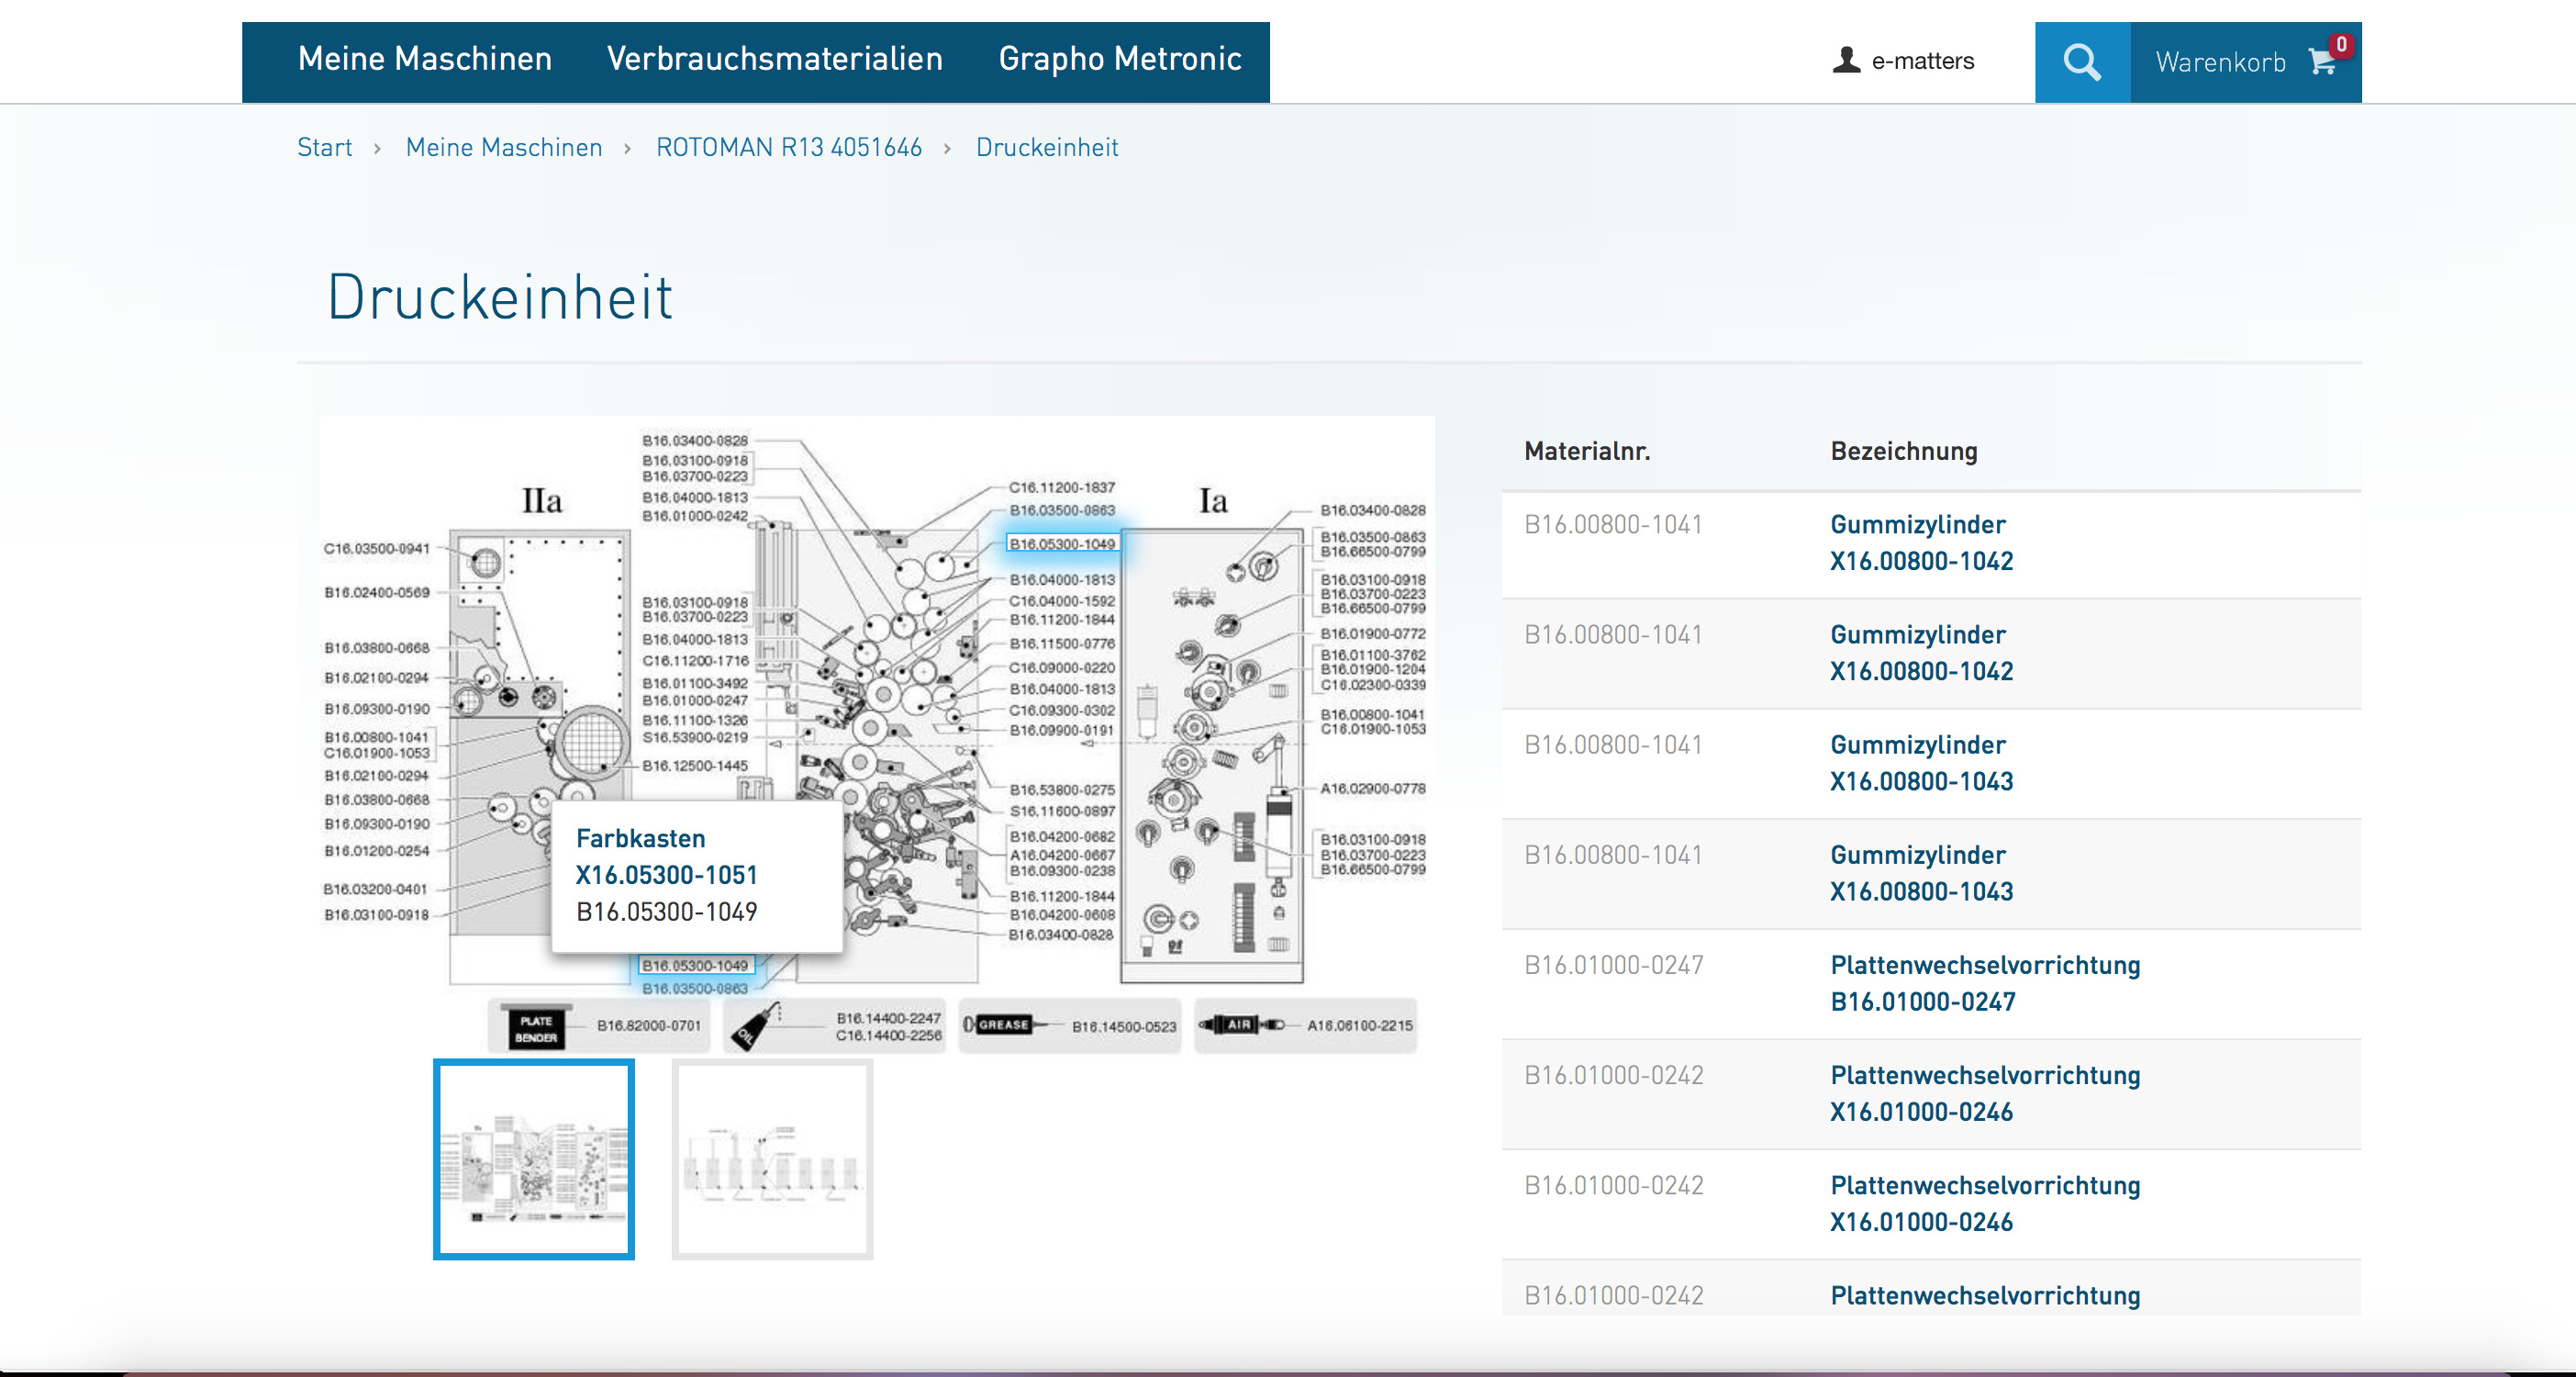The height and width of the screenshot is (1377, 2576).
Task: Click the e-matters user profile icon
Action: point(1846,61)
